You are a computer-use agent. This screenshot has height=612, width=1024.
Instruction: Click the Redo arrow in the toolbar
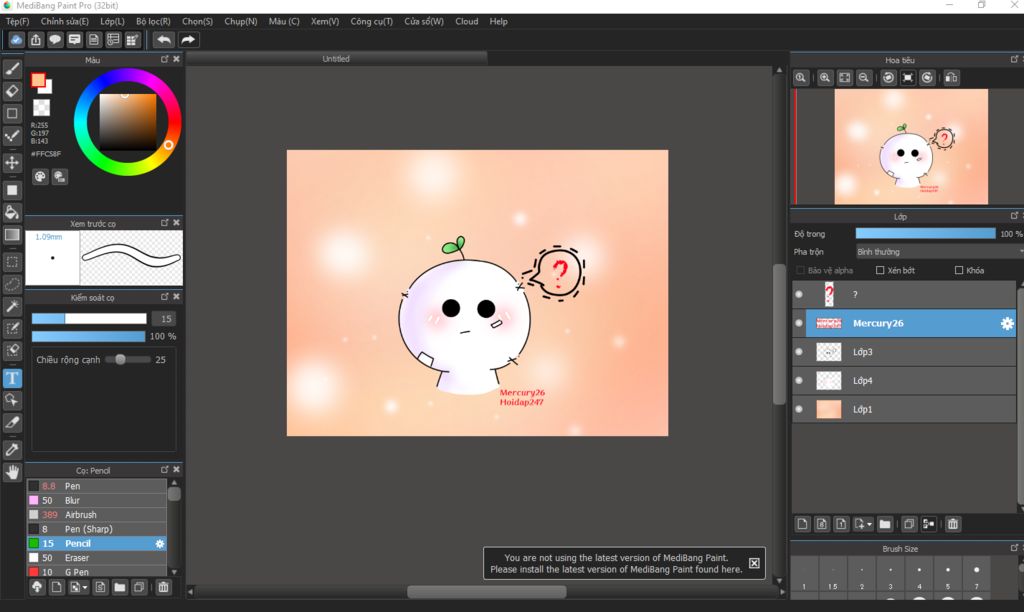click(x=188, y=40)
